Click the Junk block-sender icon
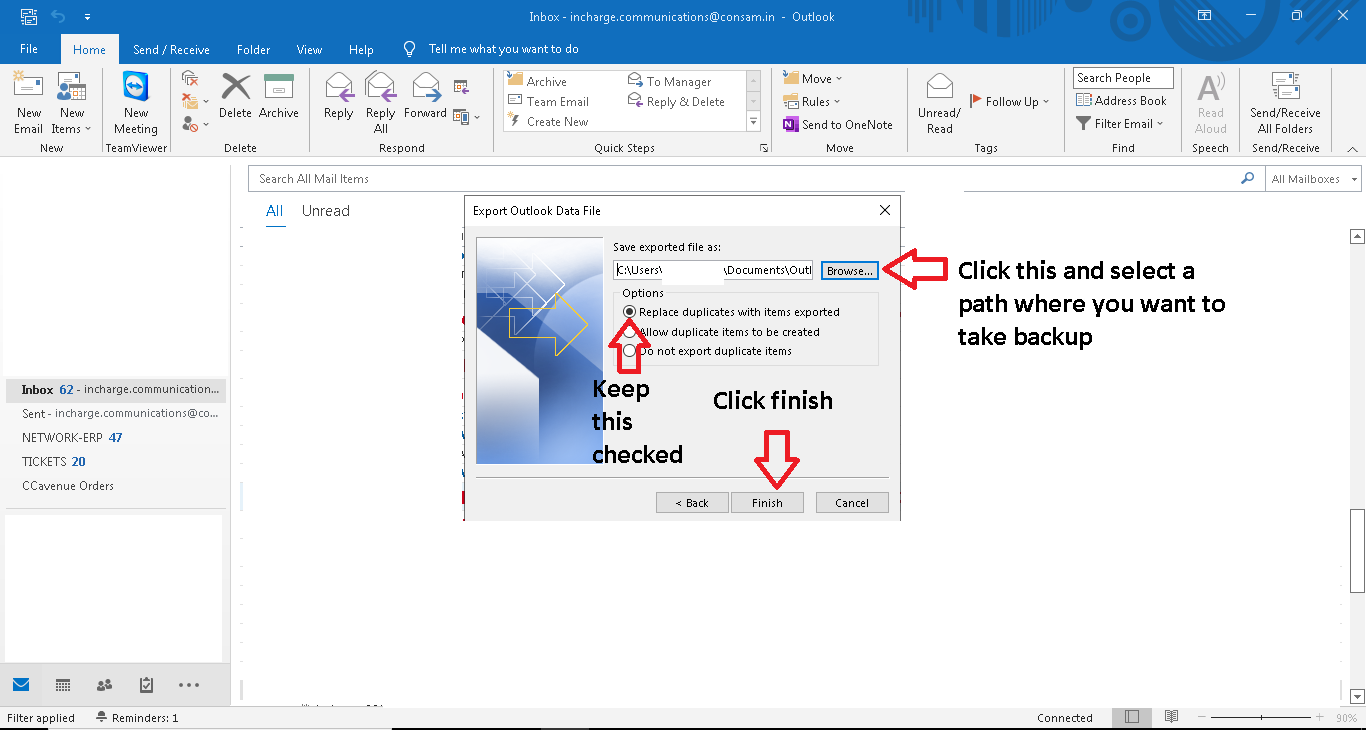1366x730 pixels. click(190, 124)
